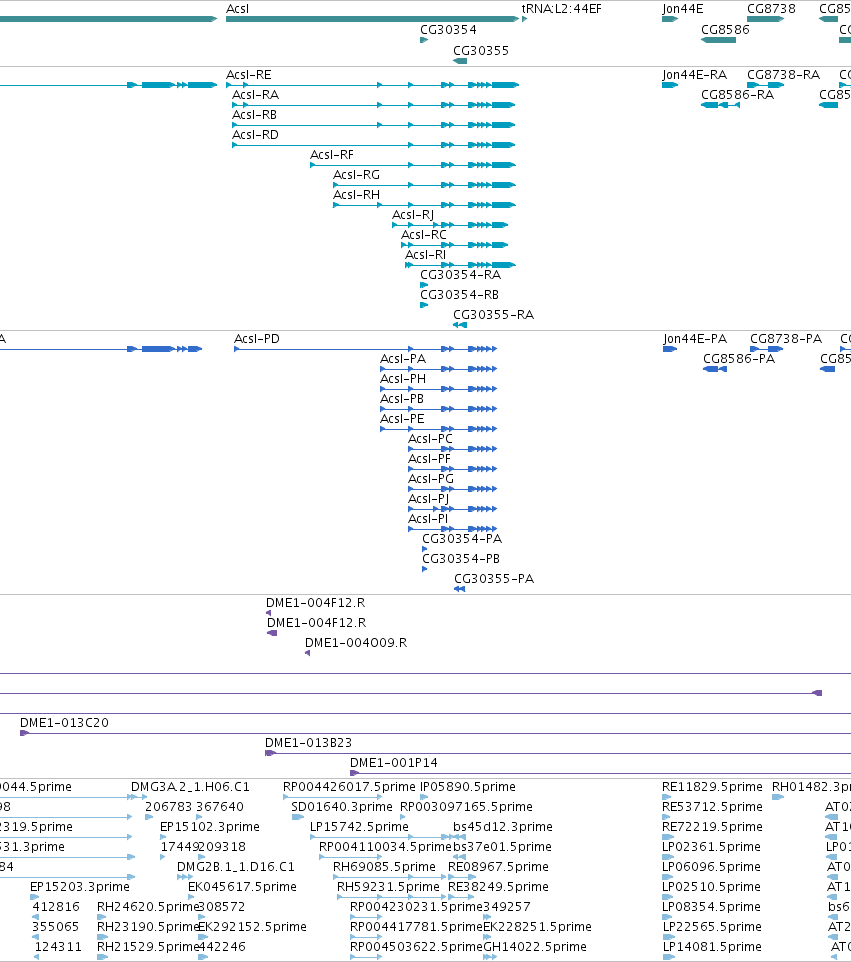Screen dimensions: 851x962
Task: Select the CG30354-RA transcript label
Action: click(461, 274)
